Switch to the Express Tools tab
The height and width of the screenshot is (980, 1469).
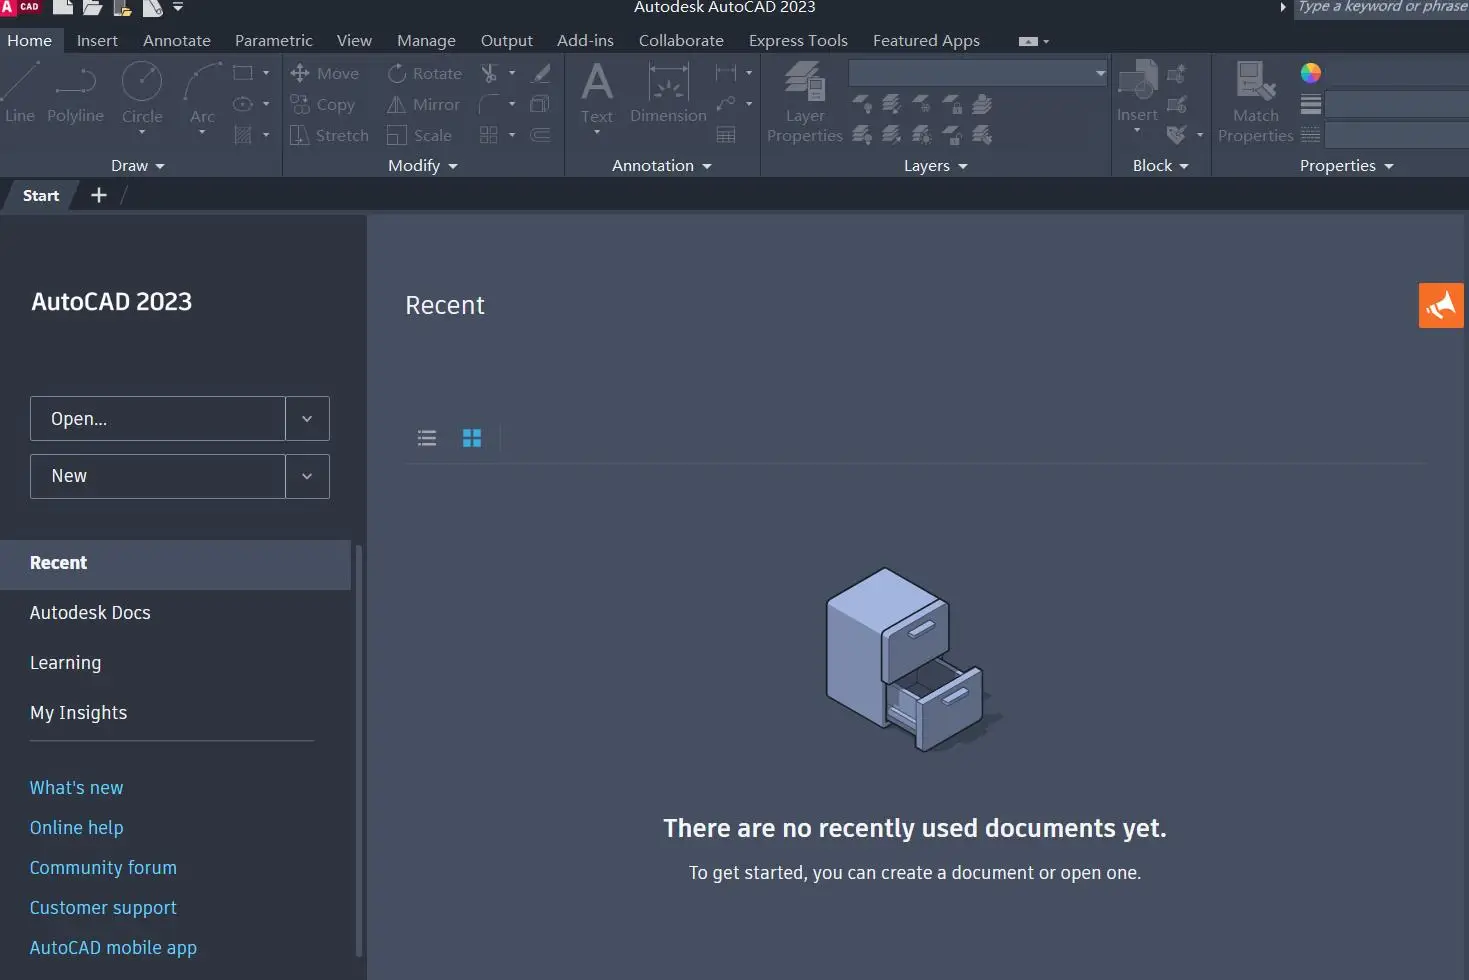tap(798, 41)
